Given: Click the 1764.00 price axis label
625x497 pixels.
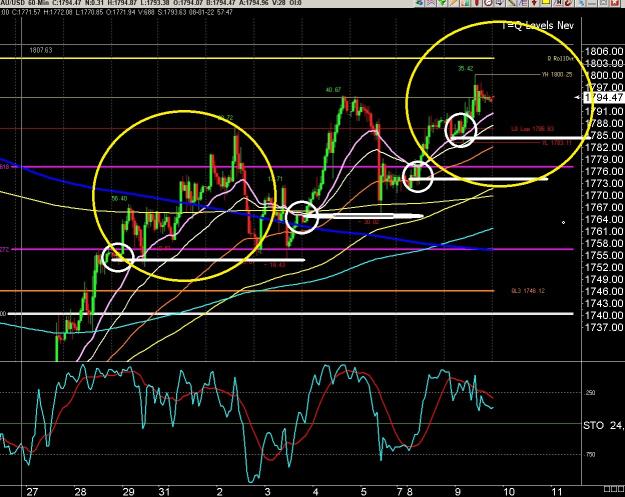Looking at the screenshot, I should (x=604, y=219).
